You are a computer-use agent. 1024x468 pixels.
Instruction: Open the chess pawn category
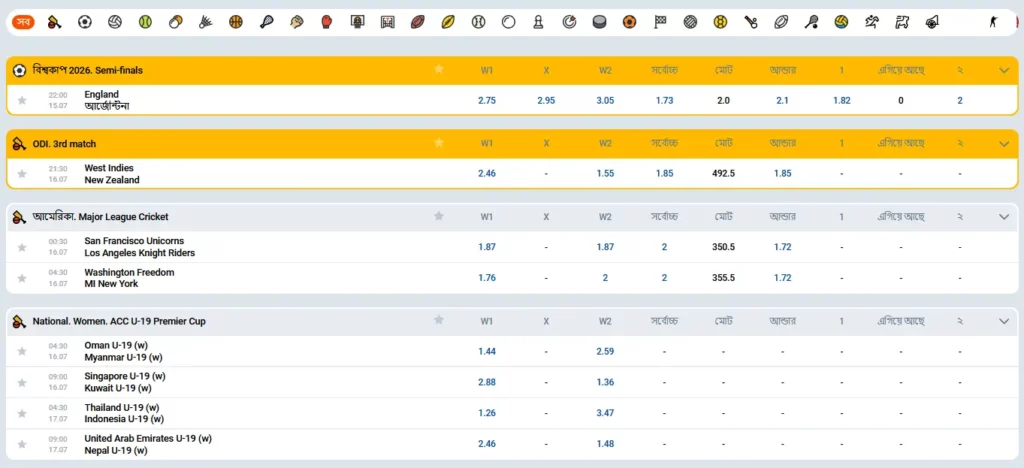click(538, 22)
